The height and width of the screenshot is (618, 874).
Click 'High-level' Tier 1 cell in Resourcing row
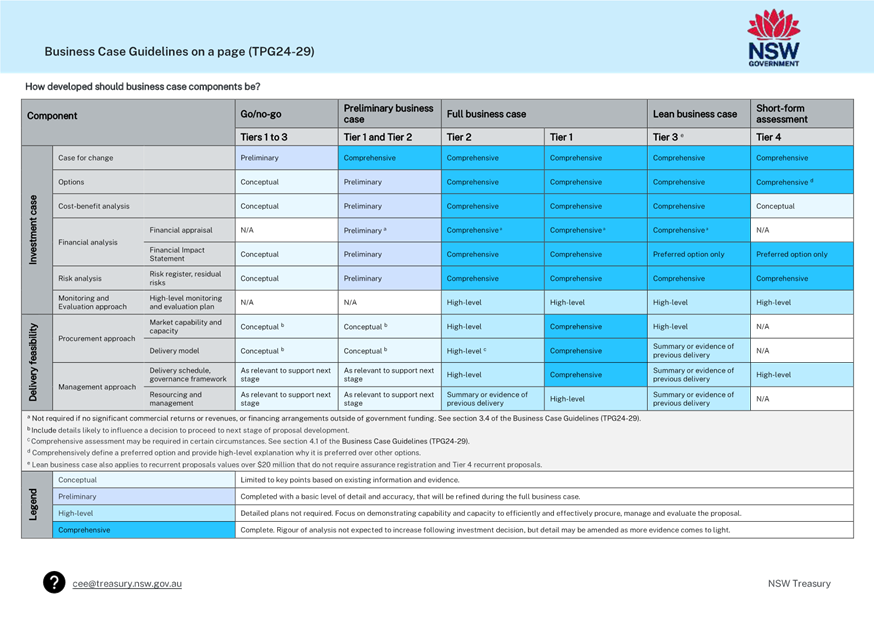click(x=596, y=398)
